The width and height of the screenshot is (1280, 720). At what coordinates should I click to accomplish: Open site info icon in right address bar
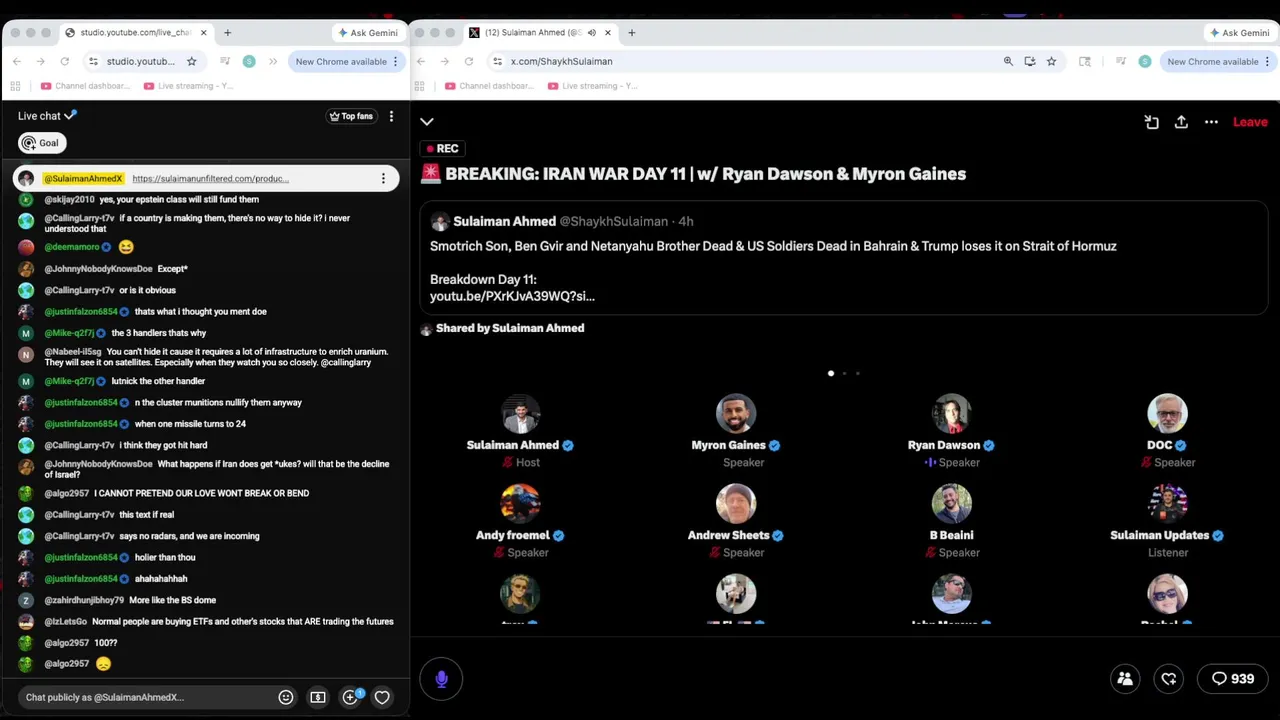497,61
